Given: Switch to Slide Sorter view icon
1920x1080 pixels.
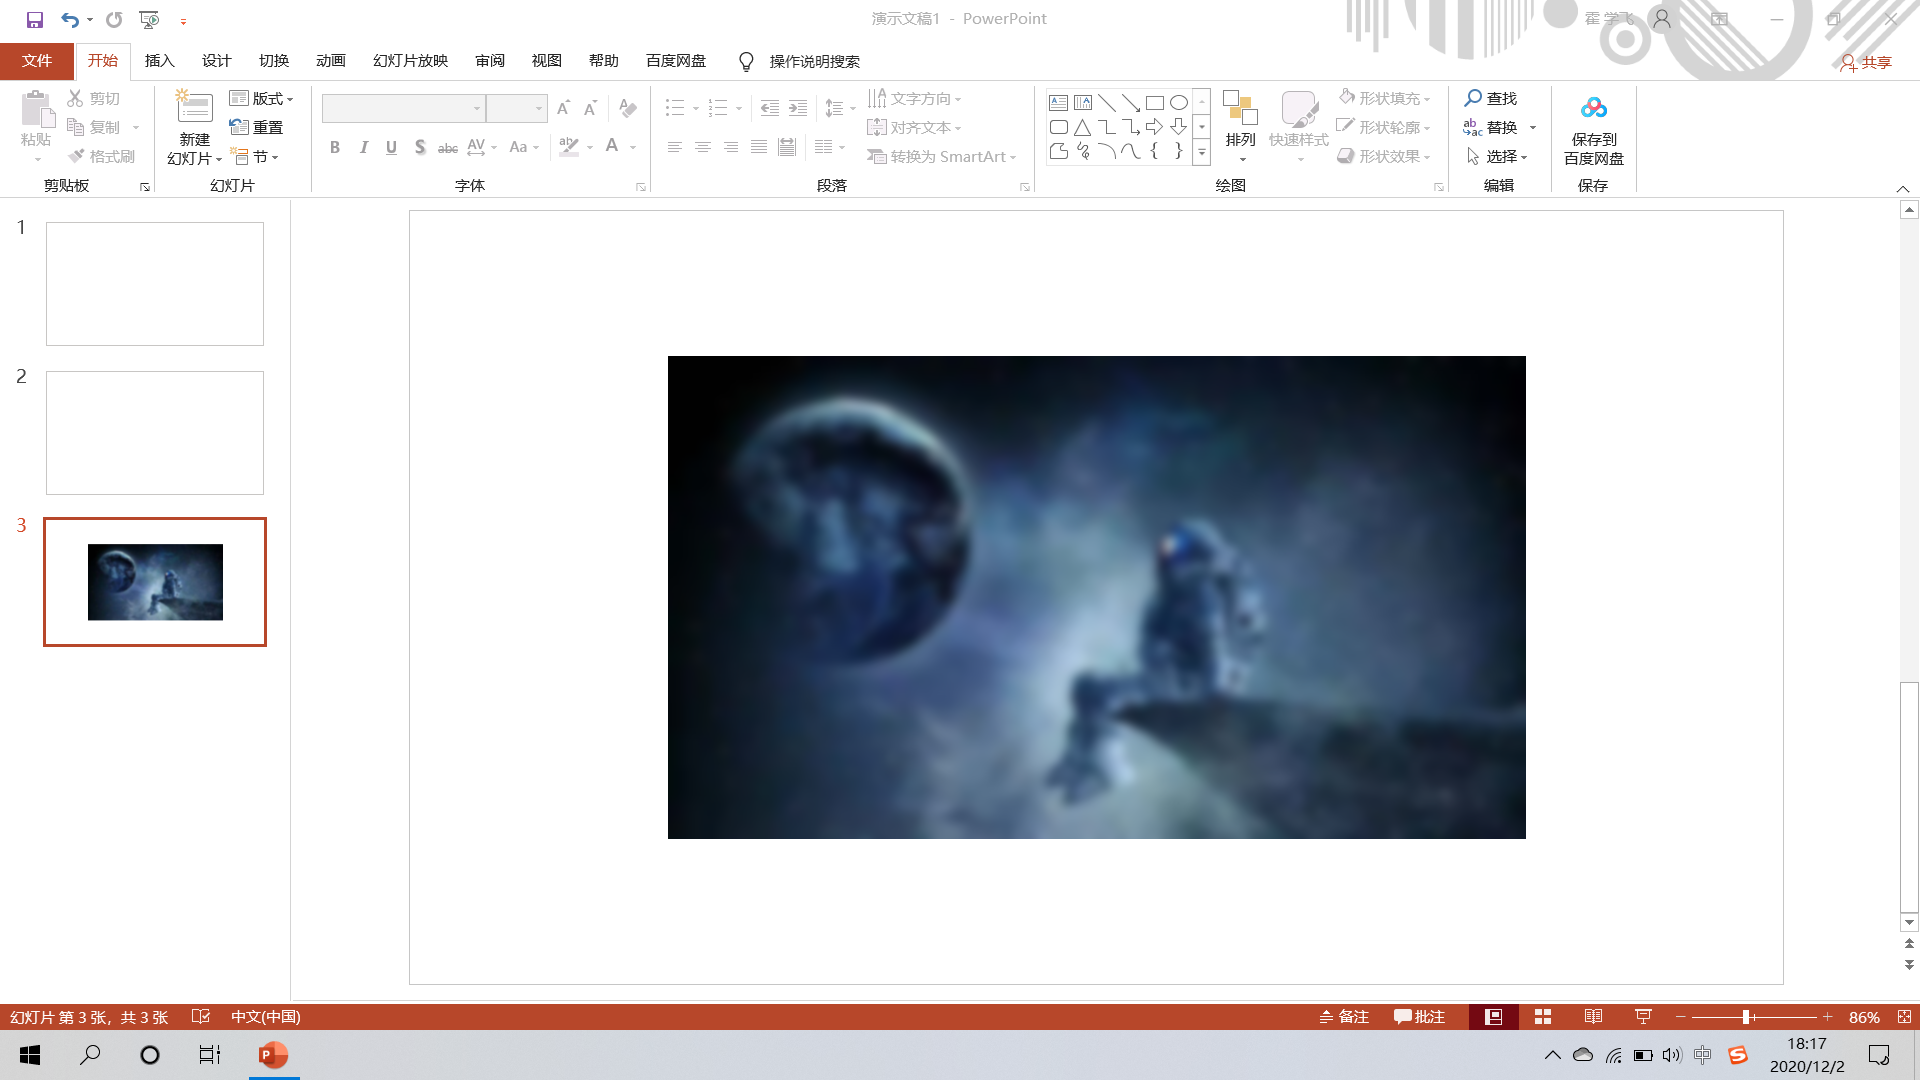Looking at the screenshot, I should point(1543,1016).
